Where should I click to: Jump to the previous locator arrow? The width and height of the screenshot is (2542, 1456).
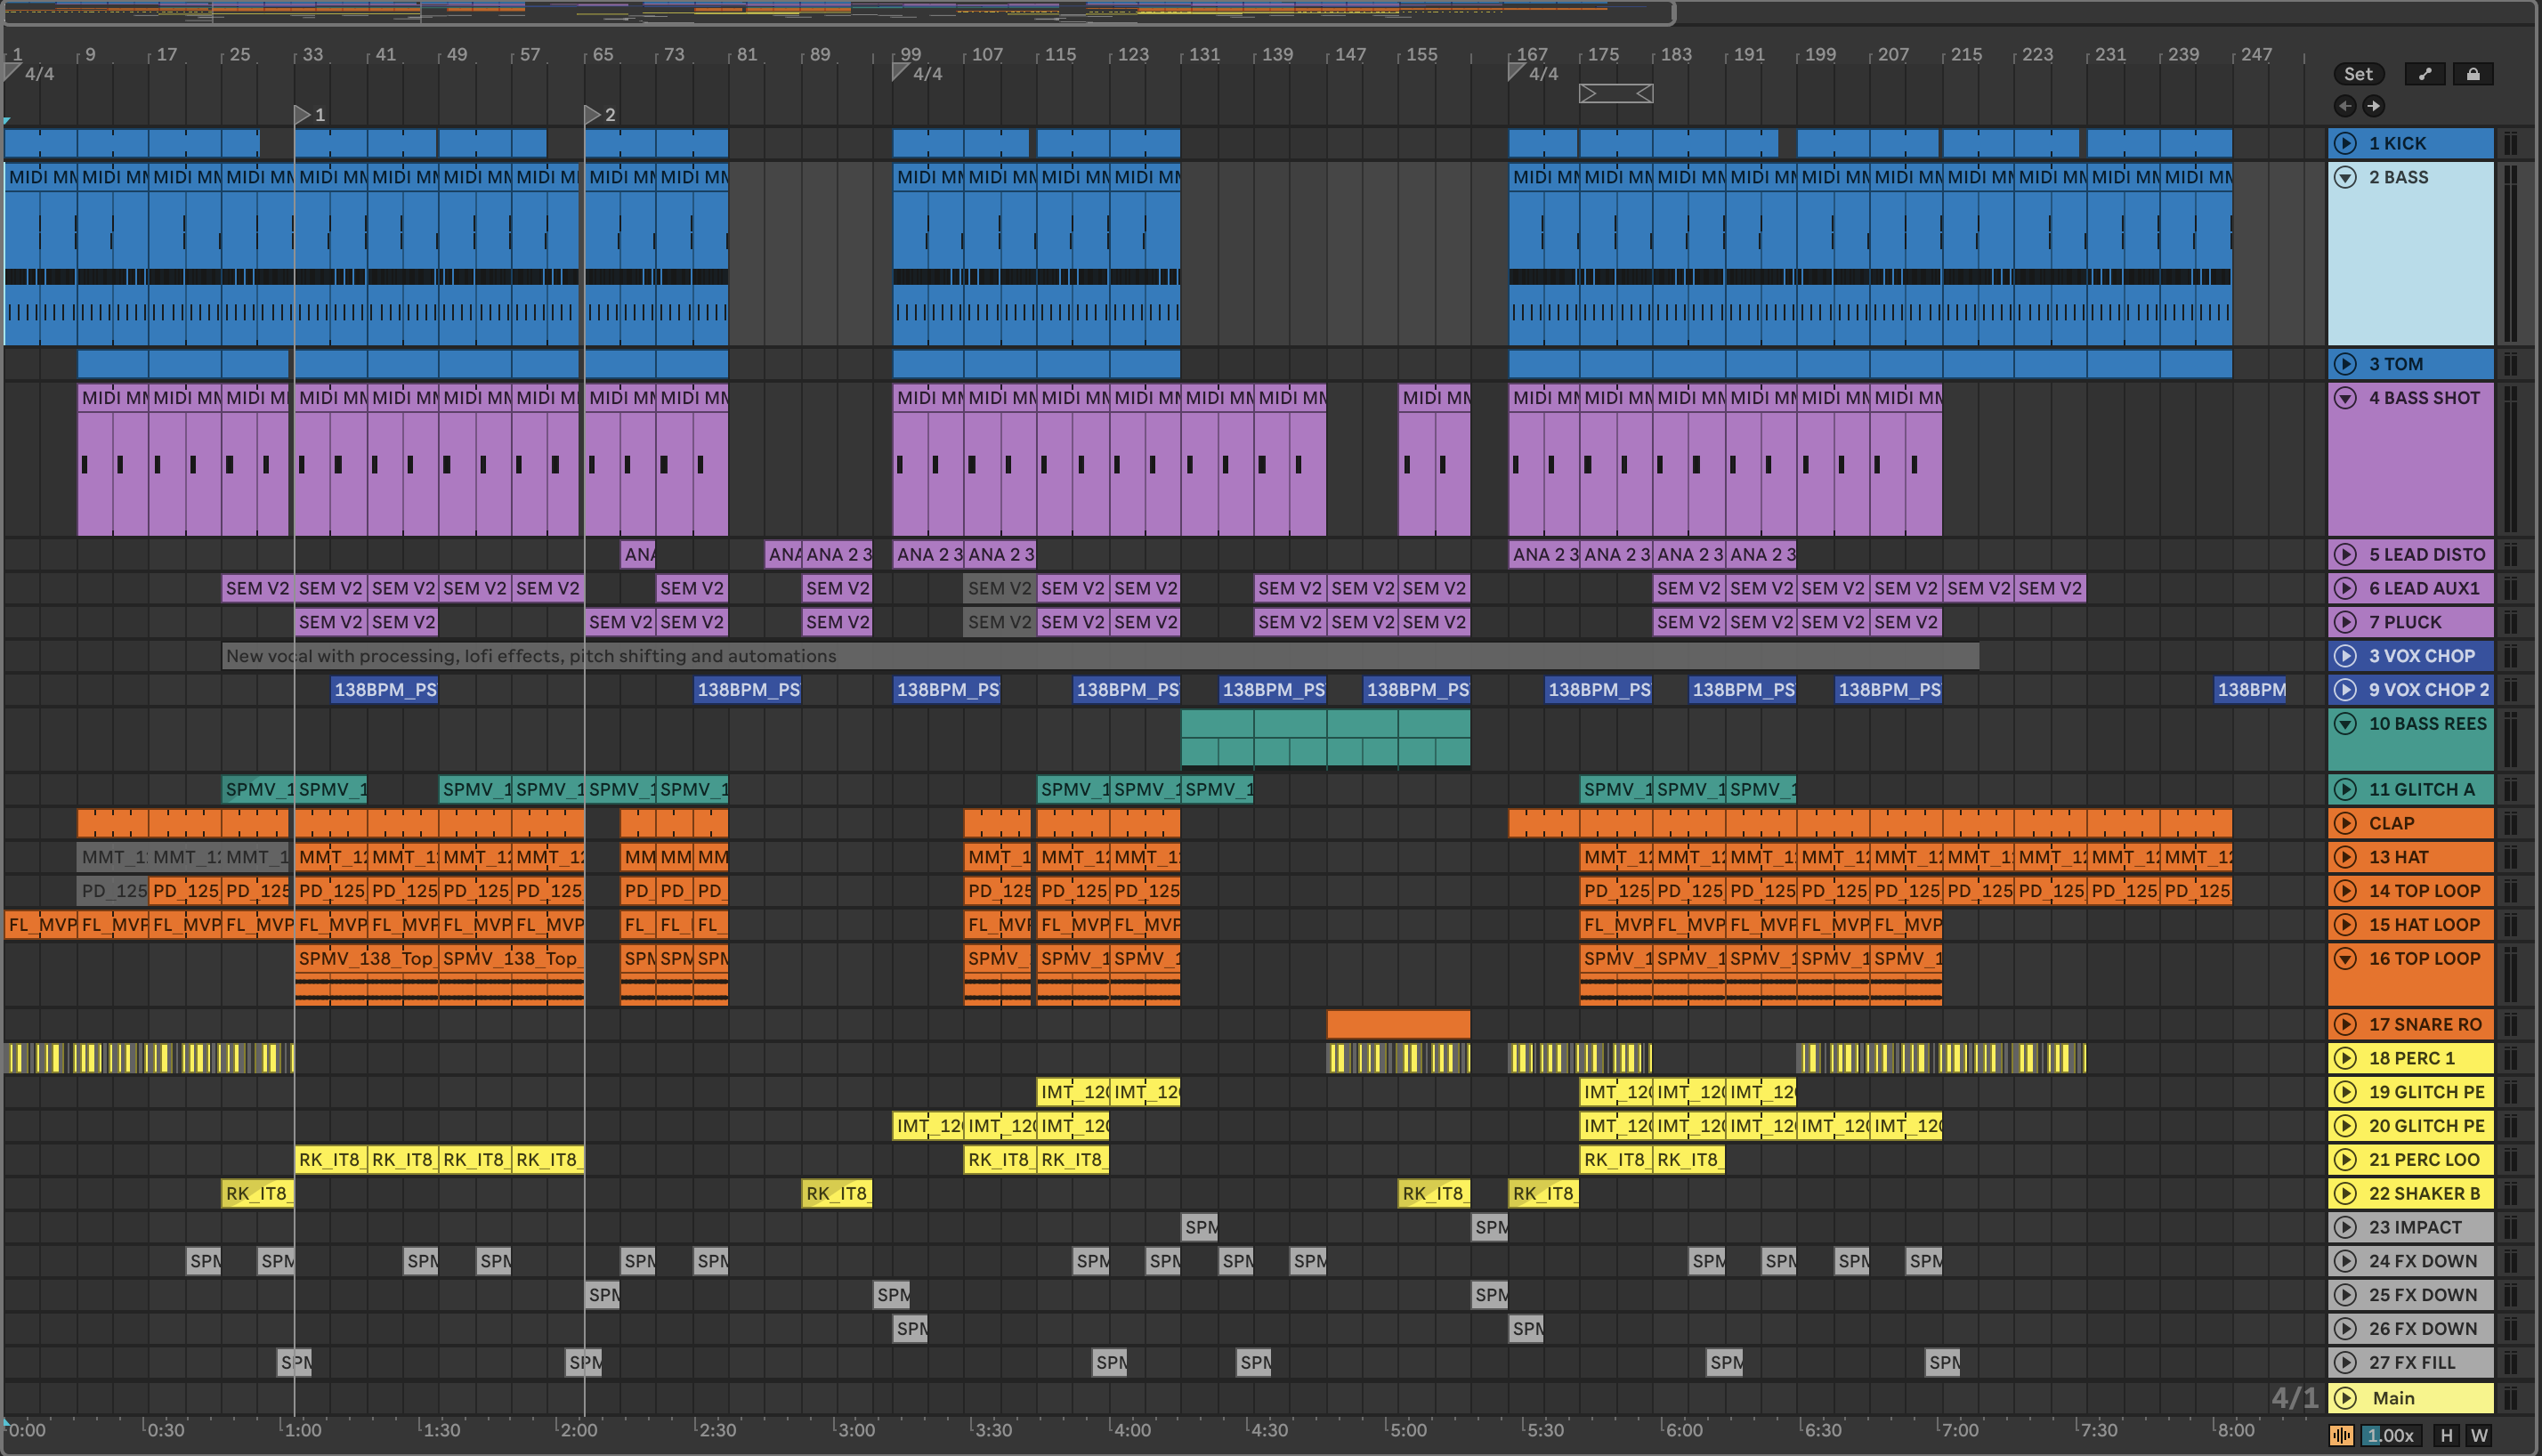click(2344, 106)
